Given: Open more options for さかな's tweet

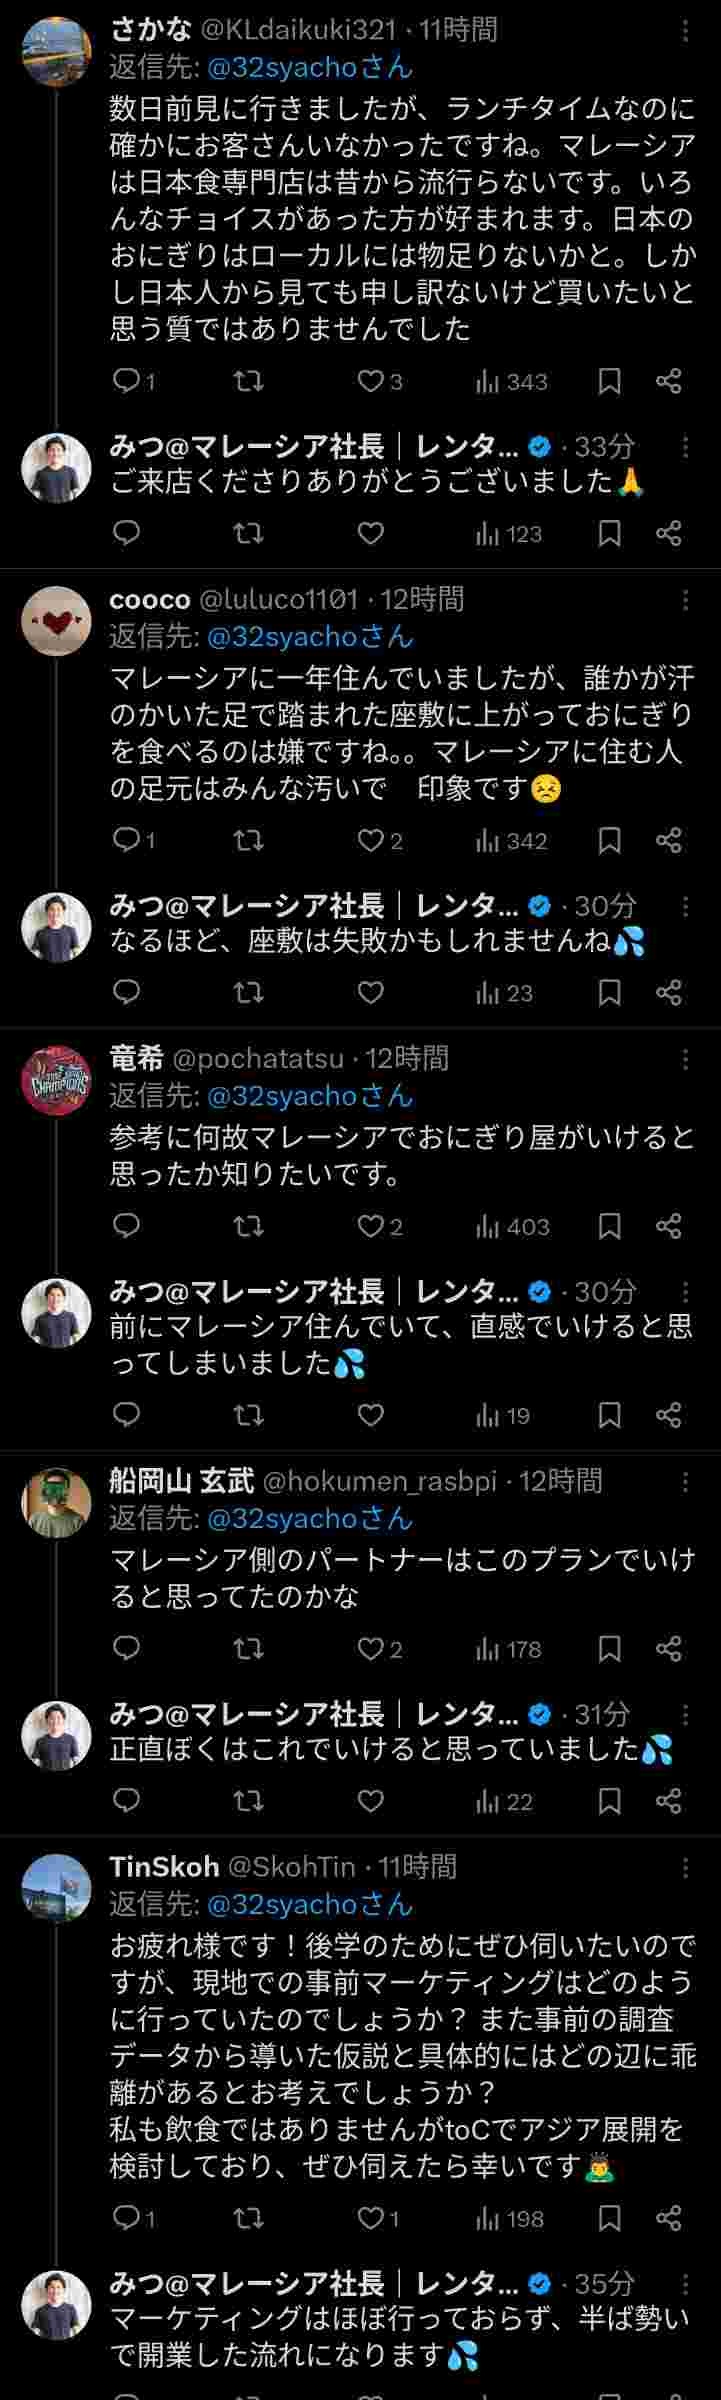Looking at the screenshot, I should 685,31.
